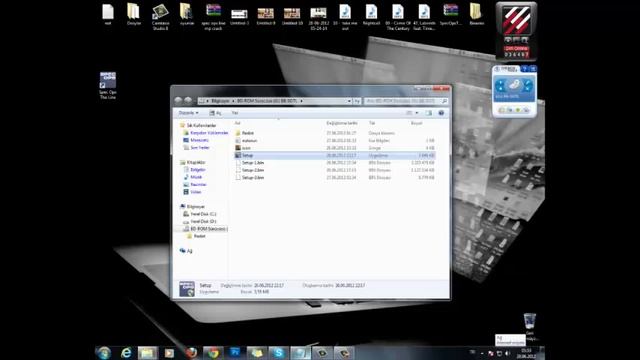This screenshot has height=360, width=640.
Task: Collapse the Bilgisayar group in sidebar
Action: (x=193, y=207)
